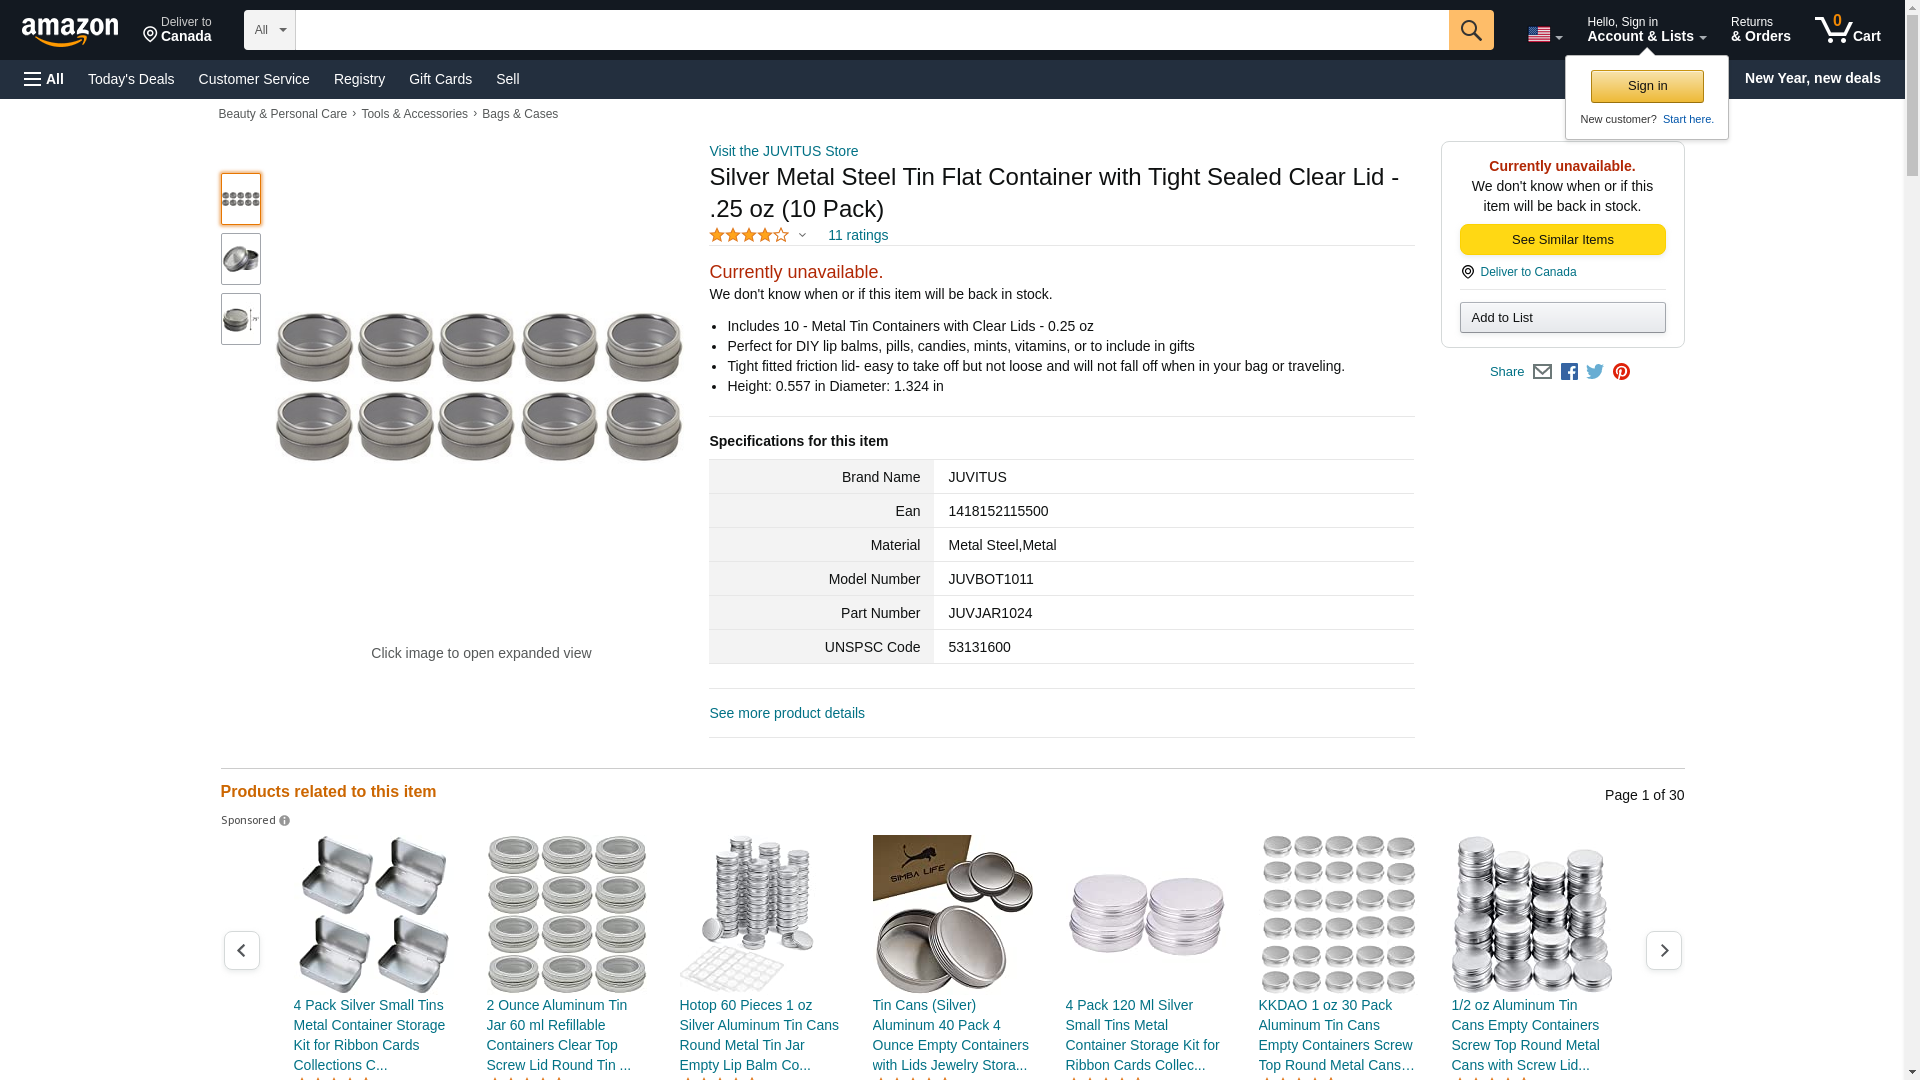The height and width of the screenshot is (1080, 1920).
Task: Open the Amazon logo homepage
Action: tap(70, 31)
